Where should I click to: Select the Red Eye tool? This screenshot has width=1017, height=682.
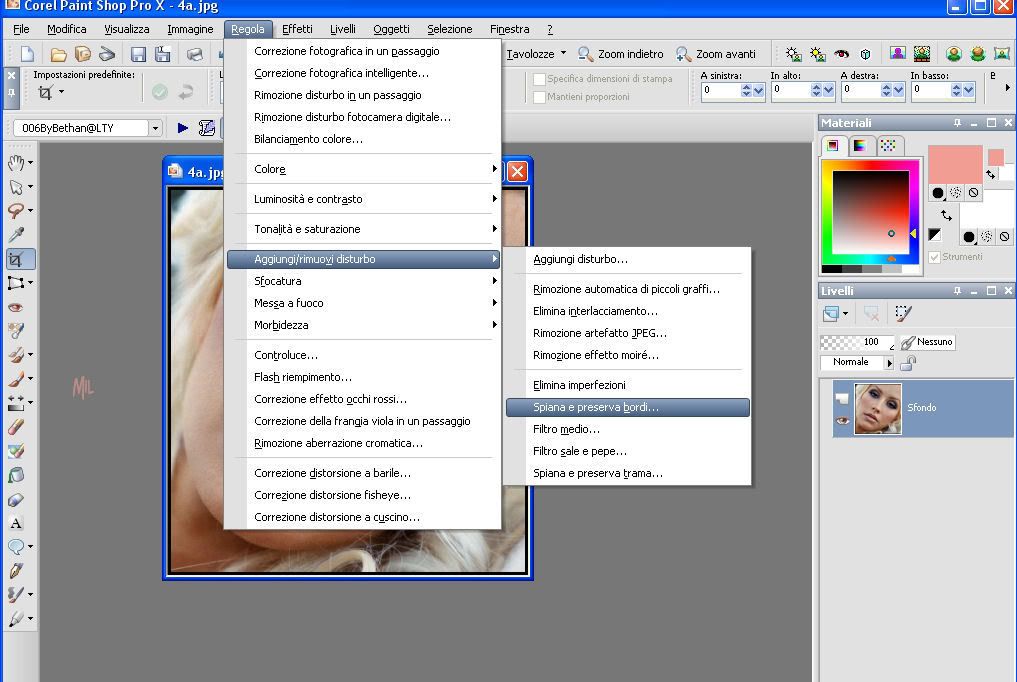(x=16, y=307)
